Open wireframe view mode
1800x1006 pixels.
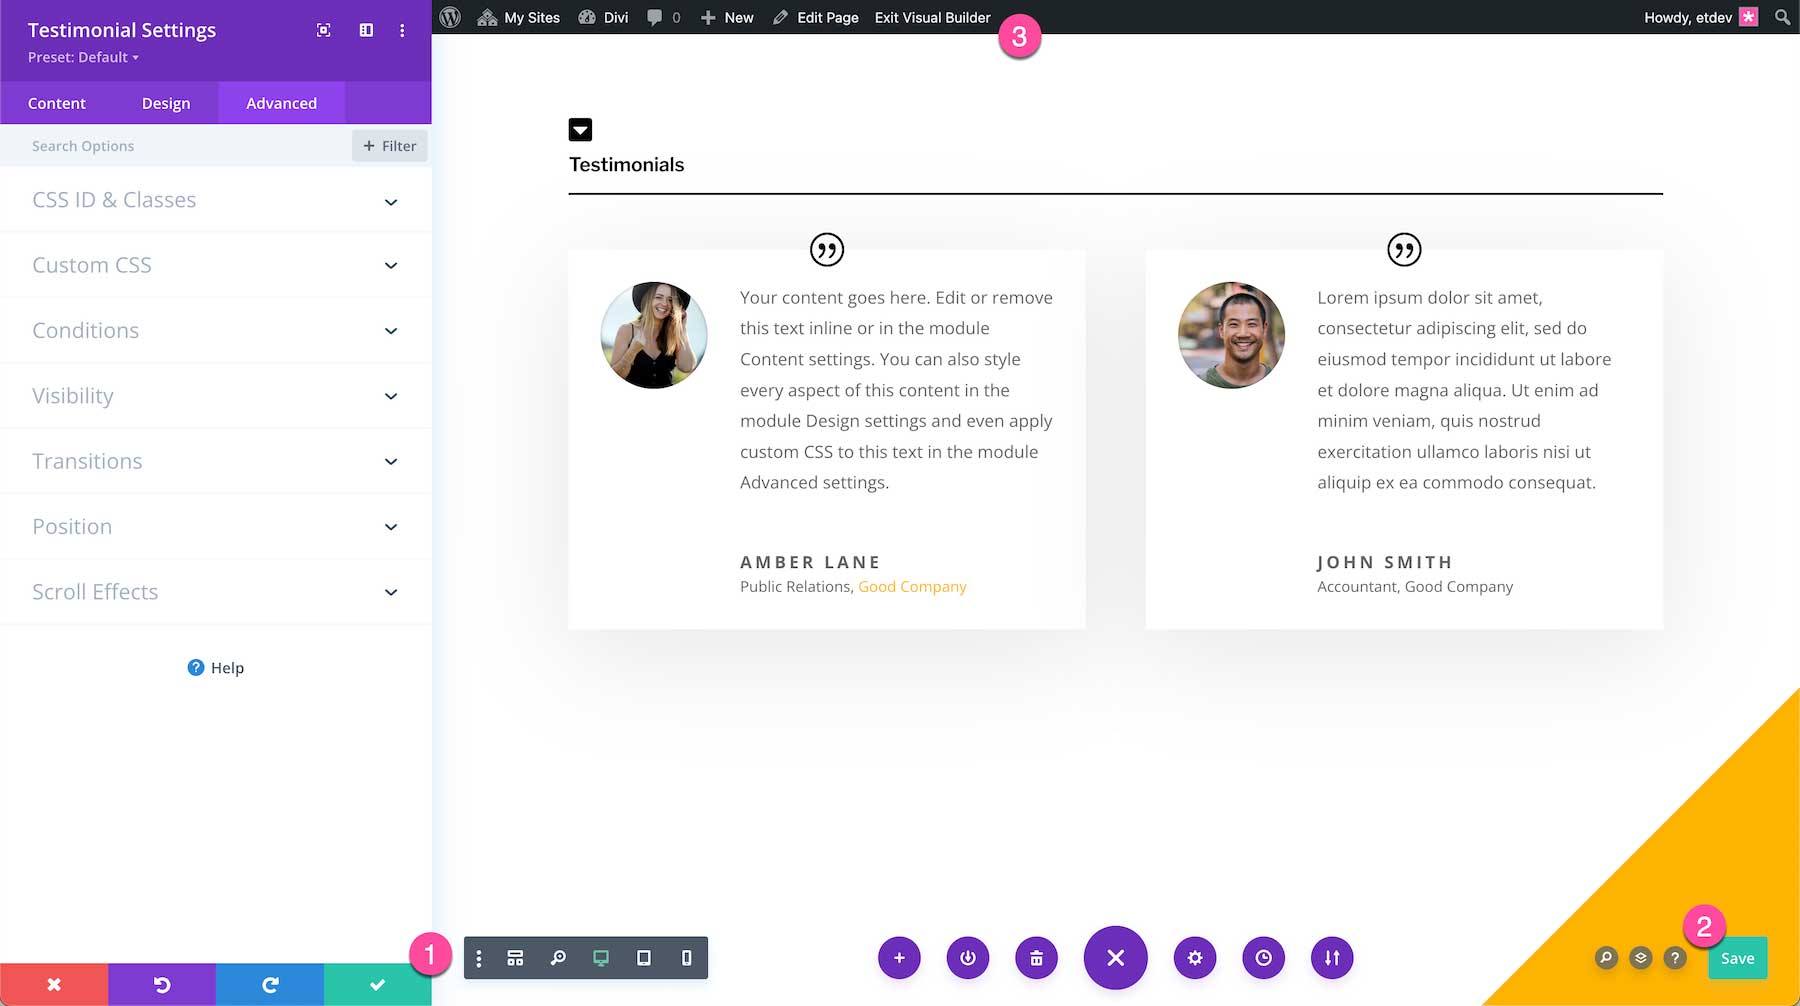click(x=515, y=957)
